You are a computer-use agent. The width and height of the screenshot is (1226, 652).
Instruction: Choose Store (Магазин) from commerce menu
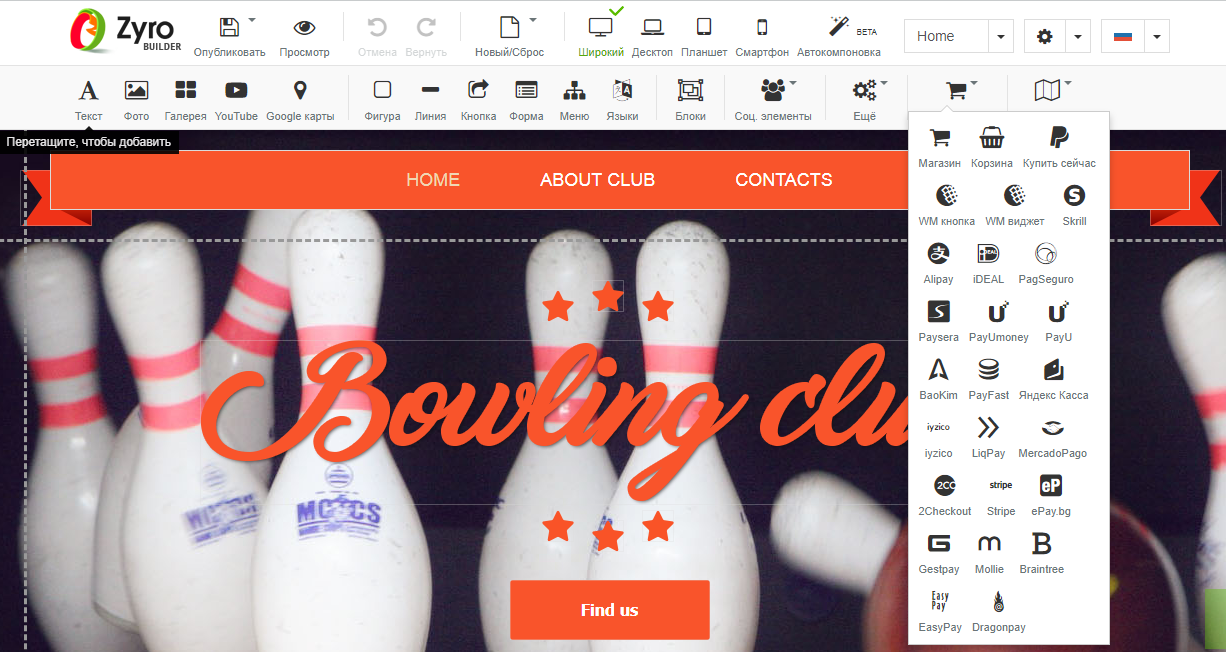coord(940,148)
